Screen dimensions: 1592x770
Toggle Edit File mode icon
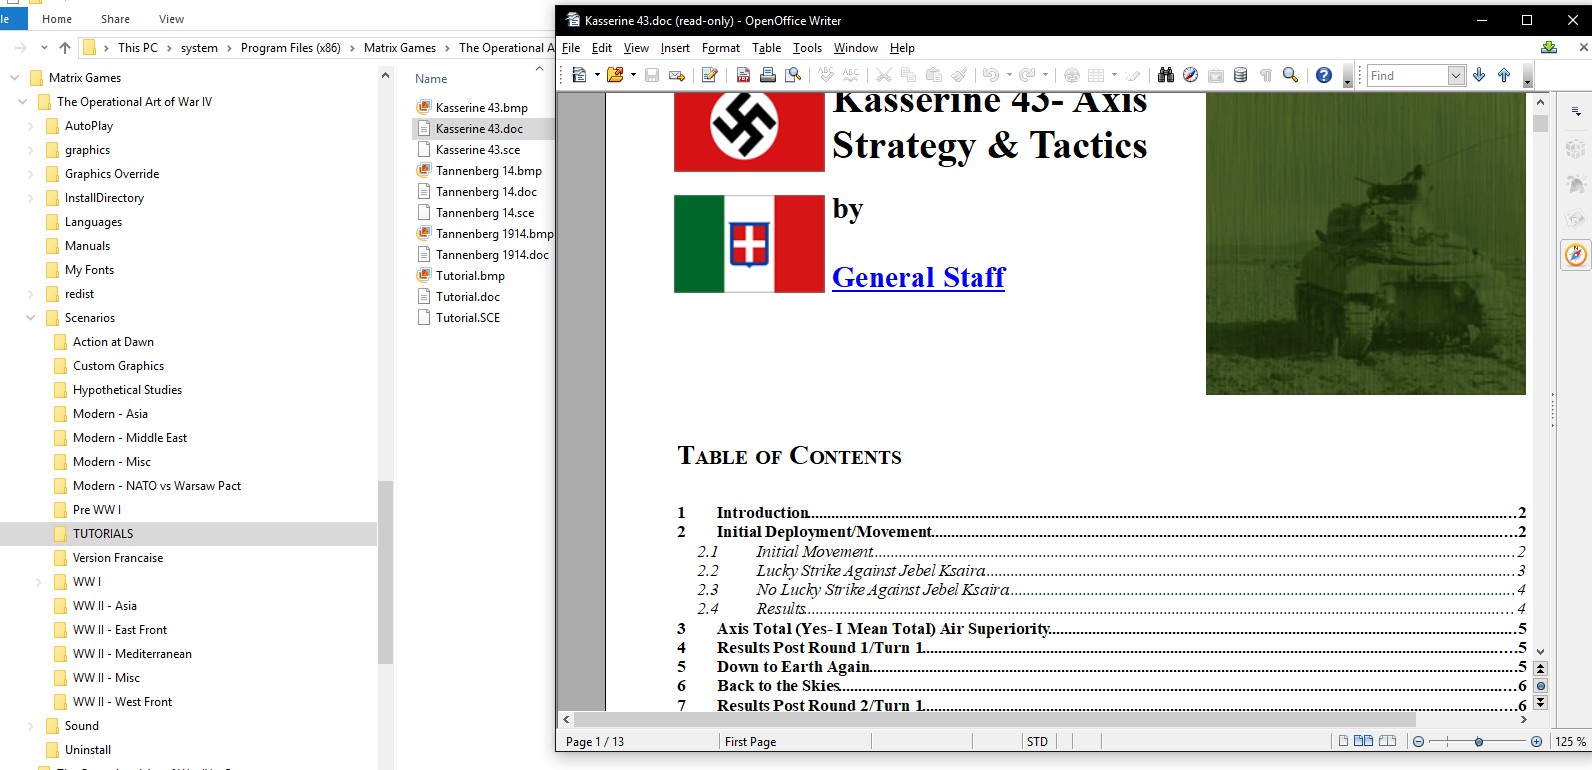pyautogui.click(x=710, y=75)
